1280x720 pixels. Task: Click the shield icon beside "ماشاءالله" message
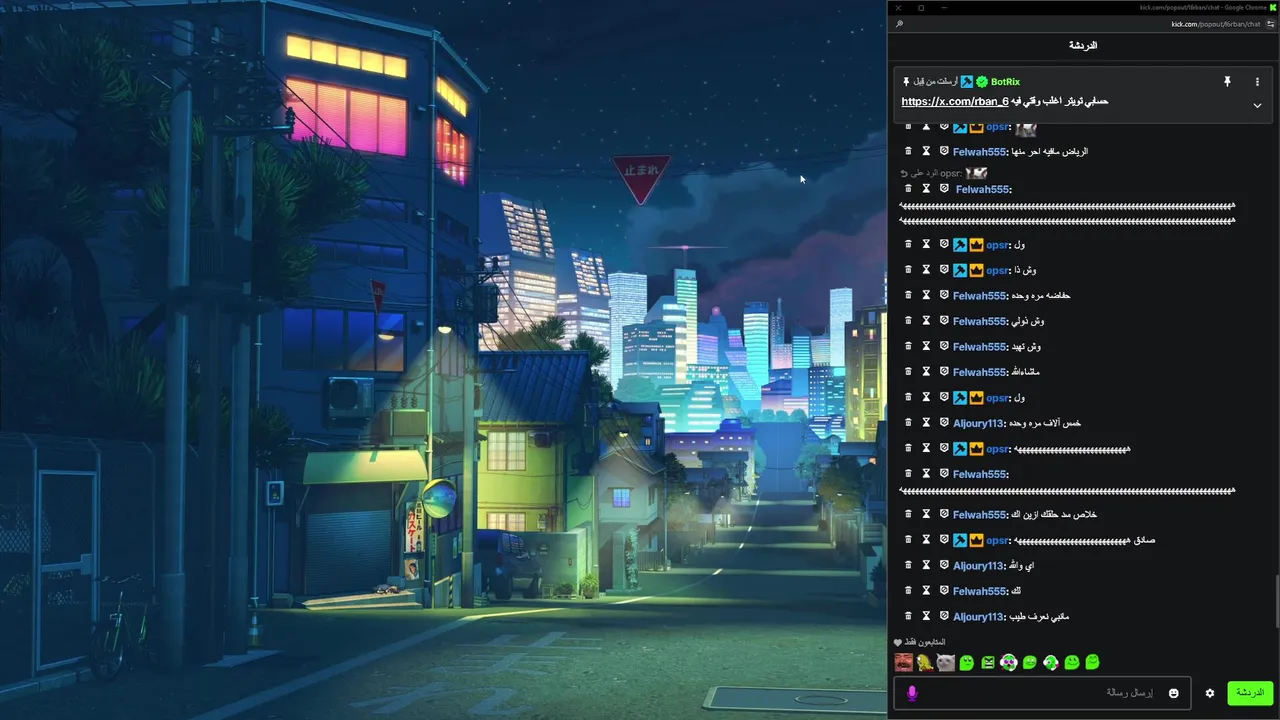pyautogui.click(x=943, y=372)
